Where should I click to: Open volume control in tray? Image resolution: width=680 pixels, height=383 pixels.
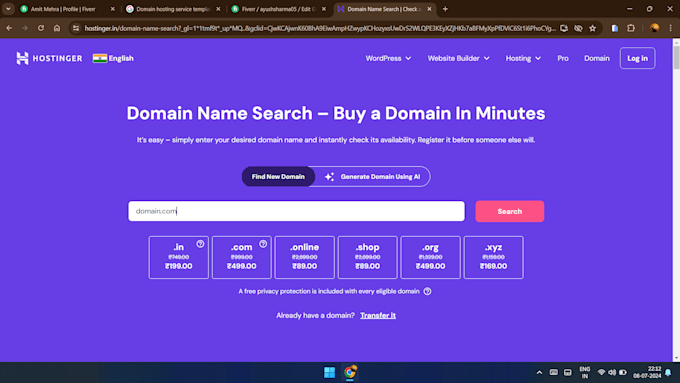tap(612, 372)
